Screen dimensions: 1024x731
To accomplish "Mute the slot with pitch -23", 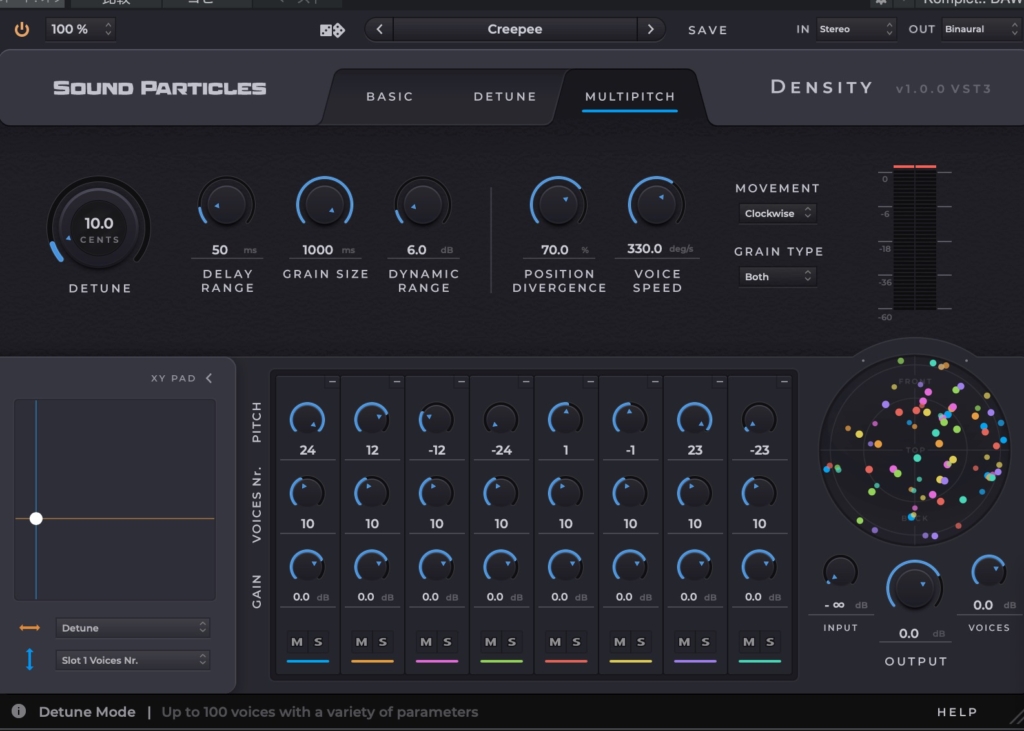I will click(750, 641).
